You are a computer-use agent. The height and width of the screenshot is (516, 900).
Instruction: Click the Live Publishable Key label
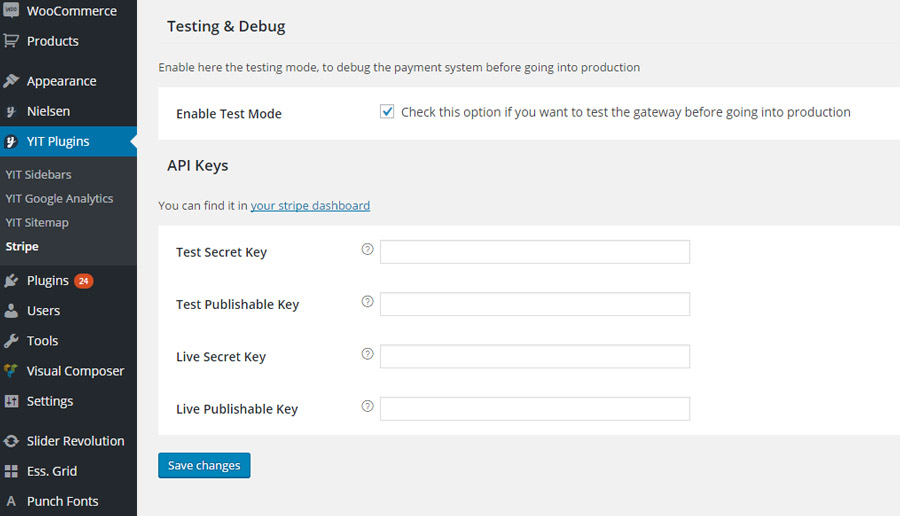tap(236, 409)
